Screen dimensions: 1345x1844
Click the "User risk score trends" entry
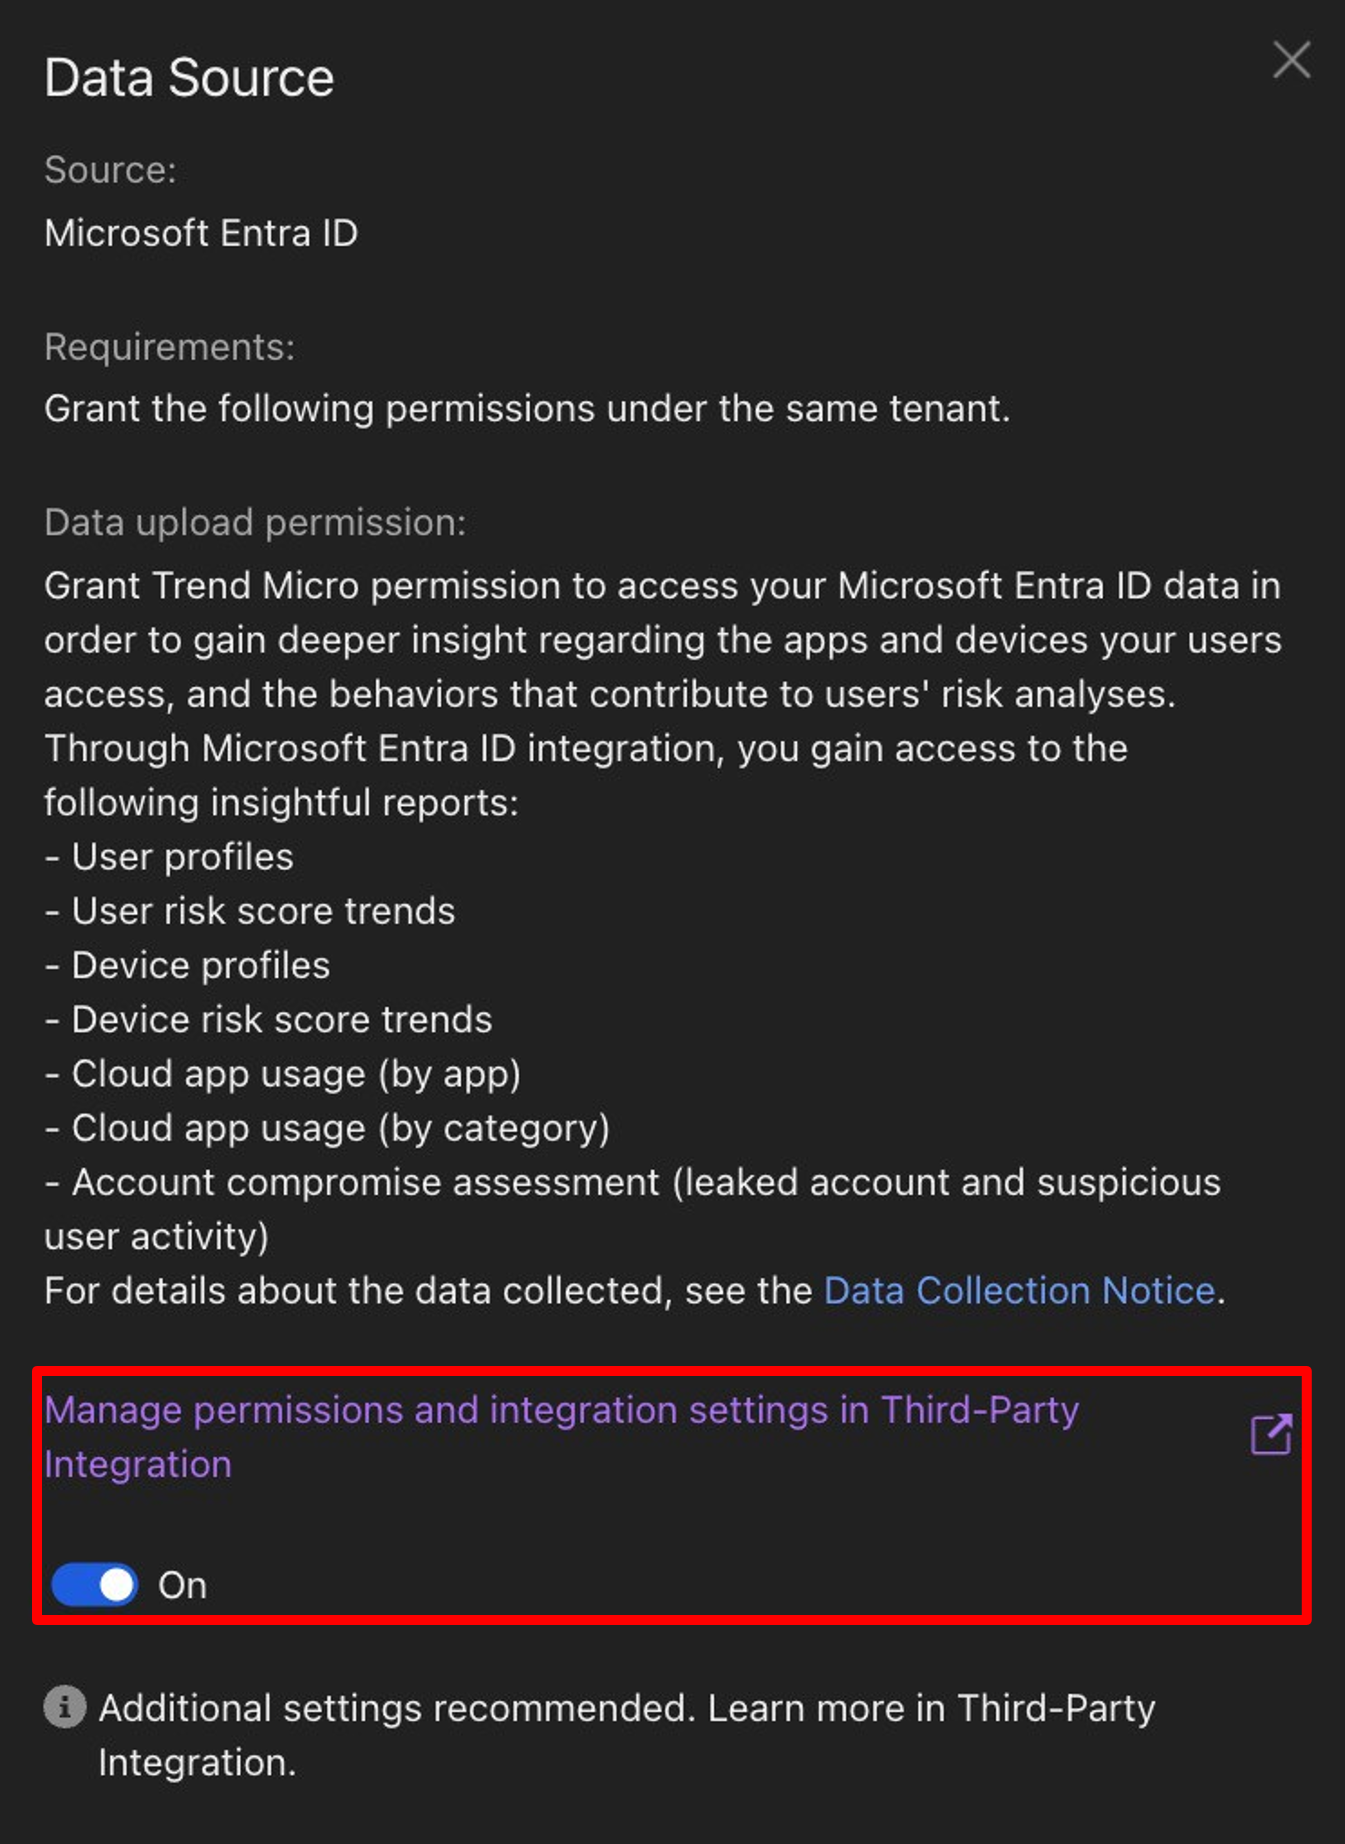tap(263, 911)
